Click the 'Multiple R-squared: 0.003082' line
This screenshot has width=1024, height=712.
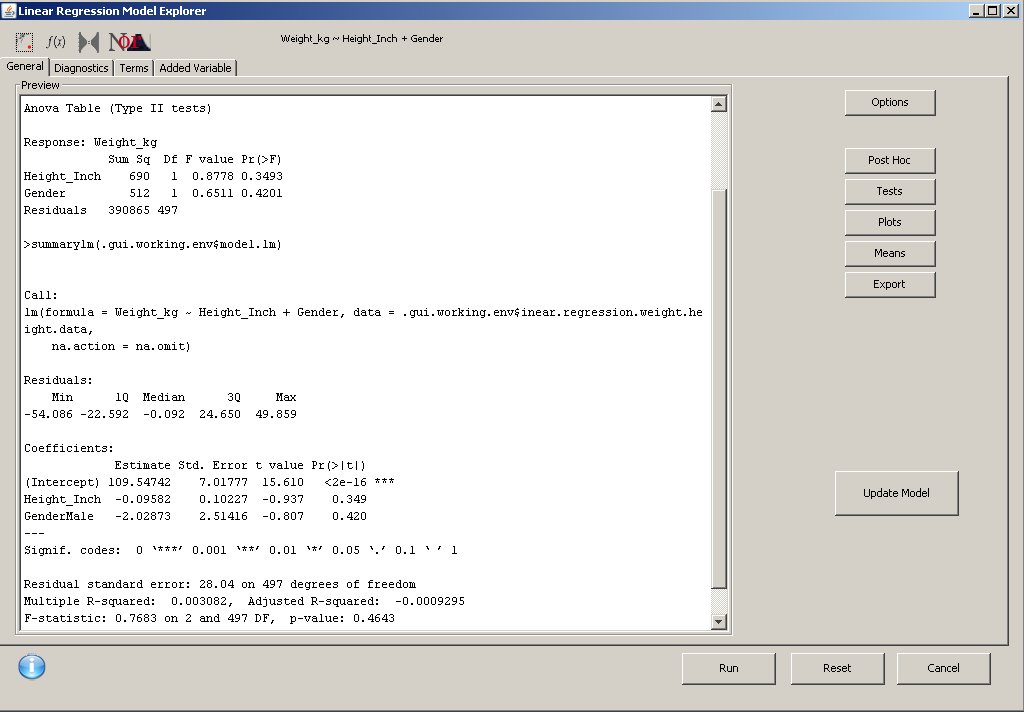244,601
